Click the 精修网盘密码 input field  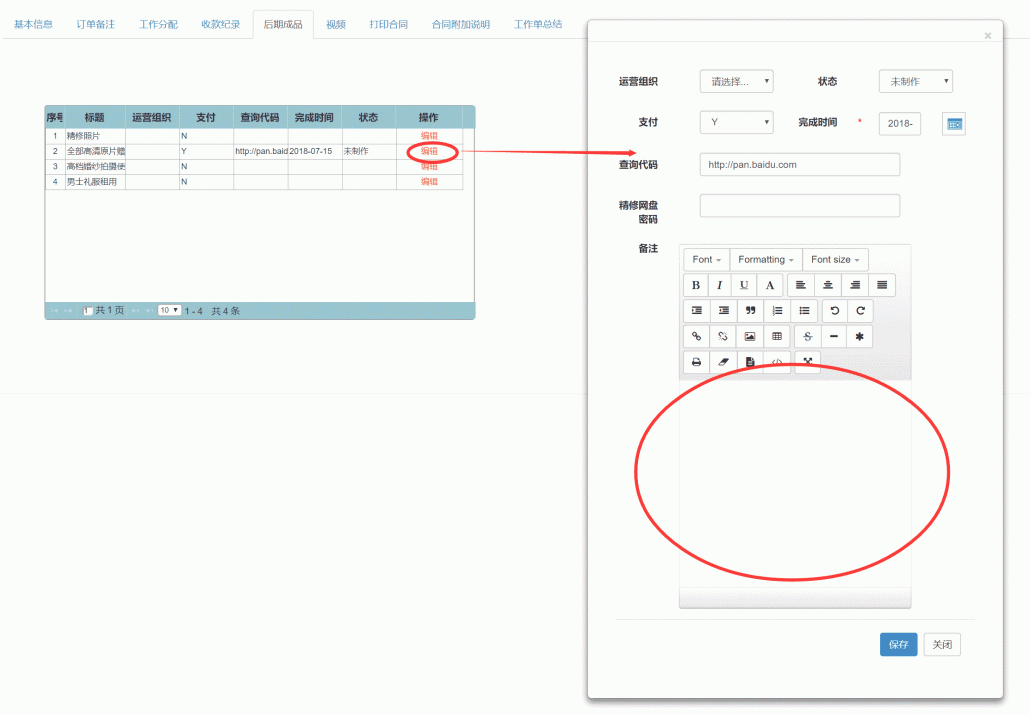tap(799, 206)
